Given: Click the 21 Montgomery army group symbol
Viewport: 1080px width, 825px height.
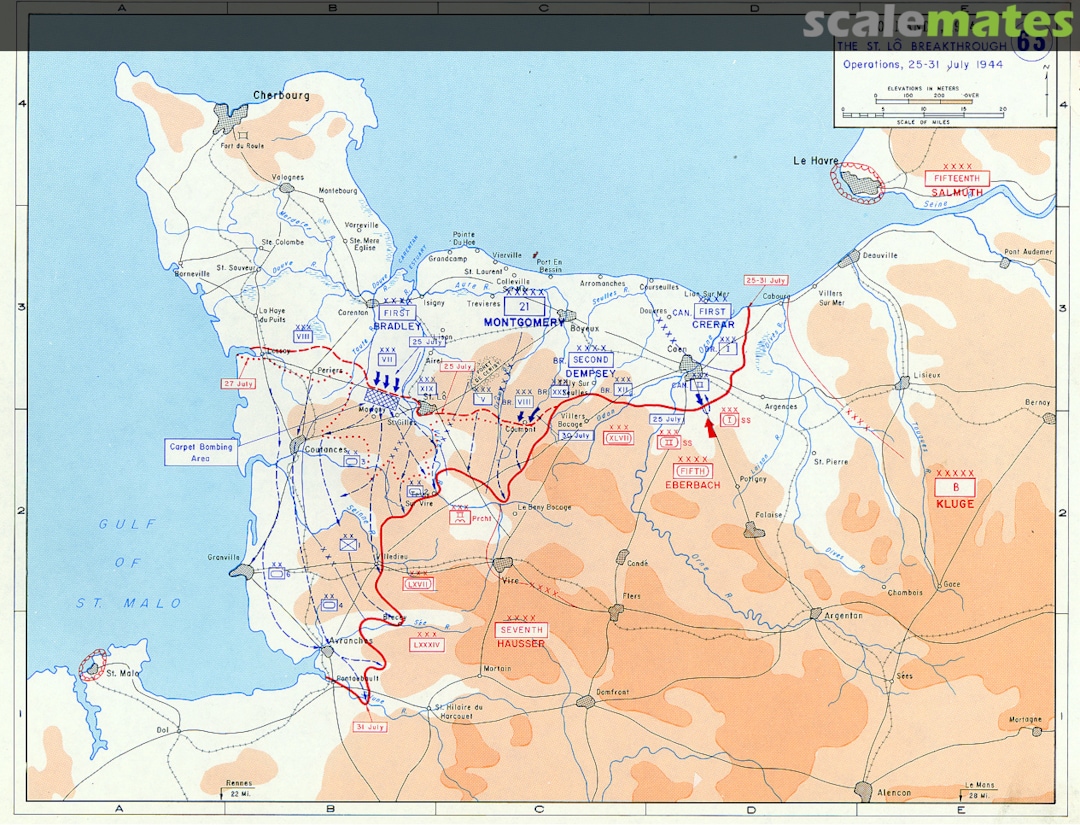Looking at the screenshot, I should (524, 307).
